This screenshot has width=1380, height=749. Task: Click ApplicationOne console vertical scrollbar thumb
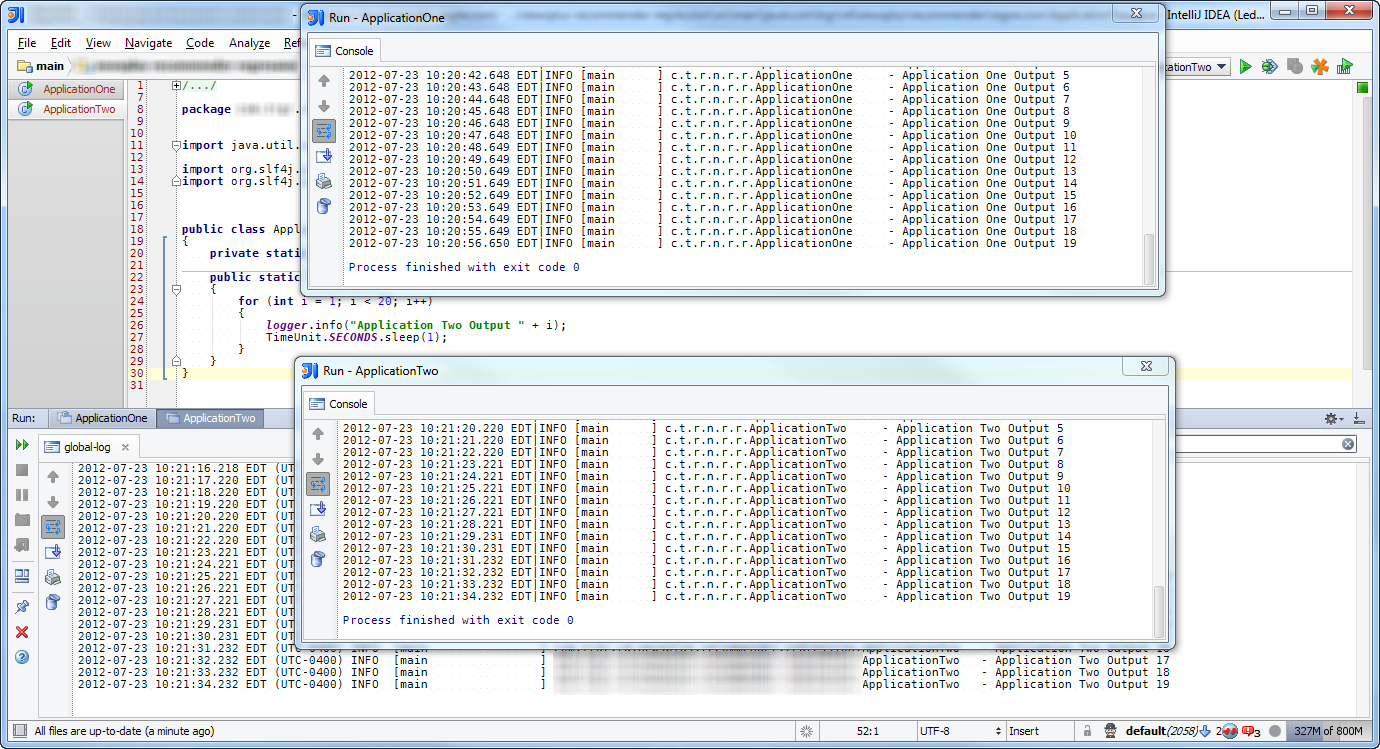click(1149, 260)
